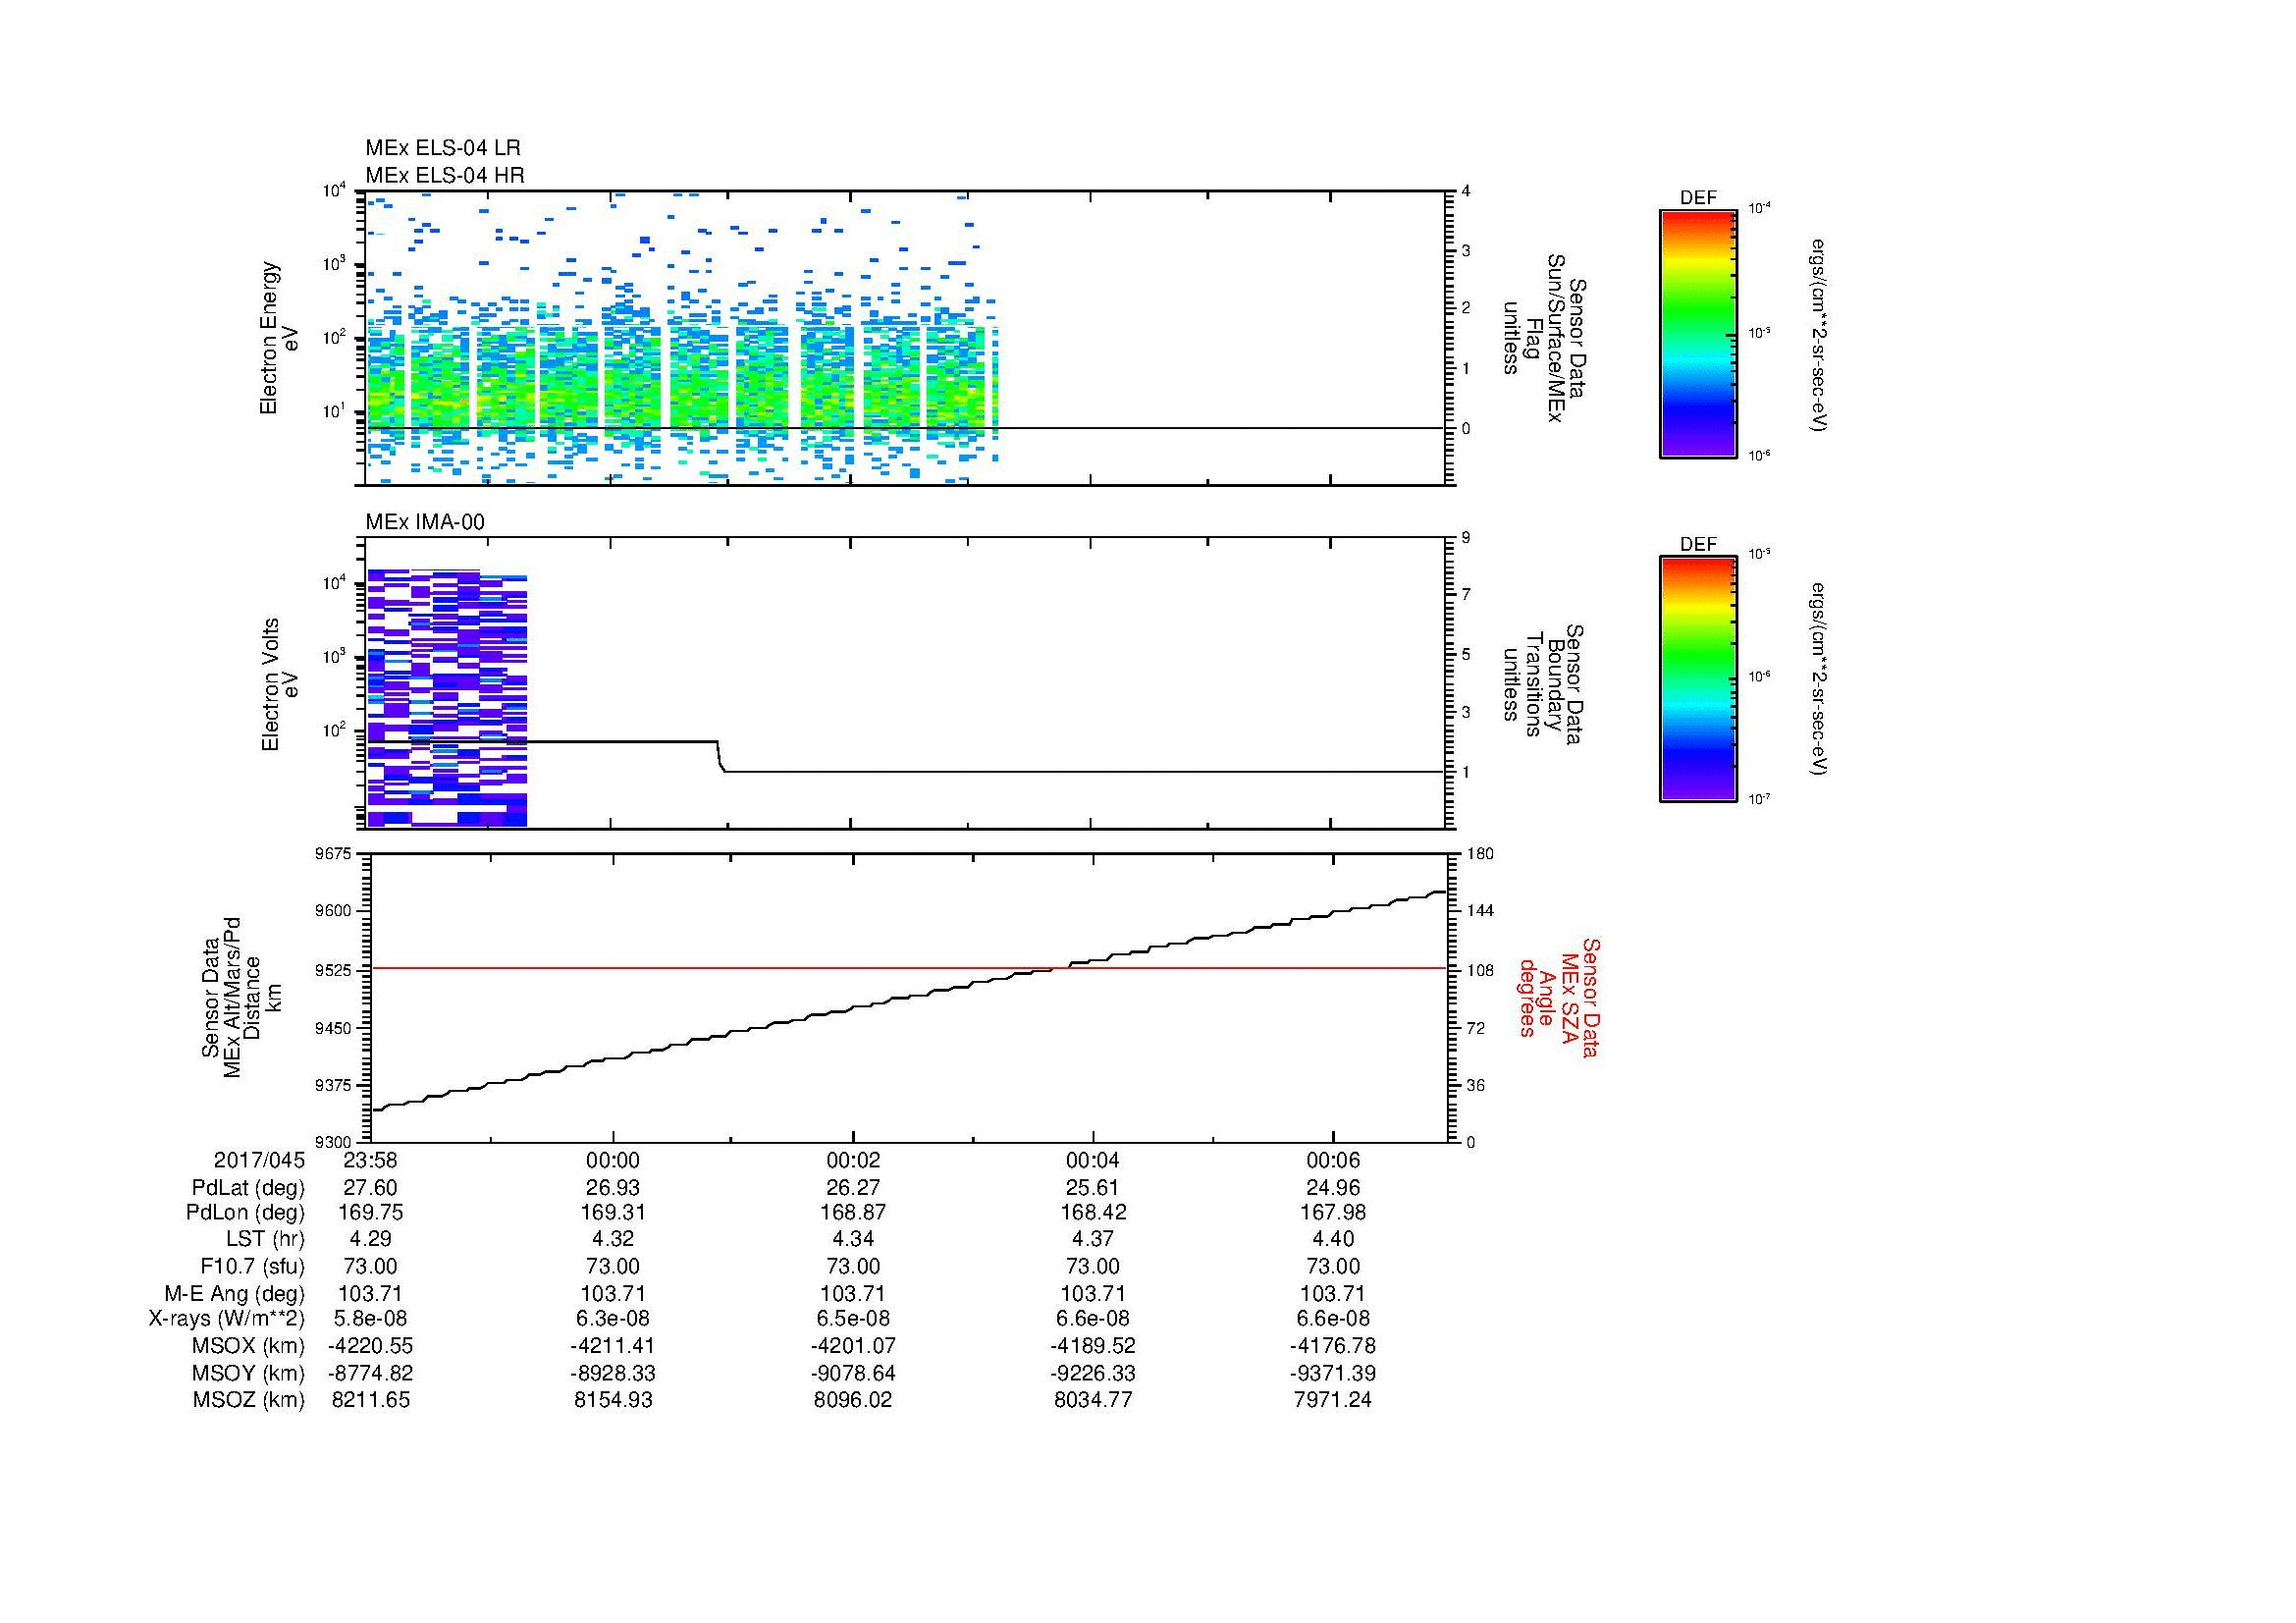Select the MSOY value '-8774.82'
Screen dimensions: 2296x1623
pos(371,1373)
